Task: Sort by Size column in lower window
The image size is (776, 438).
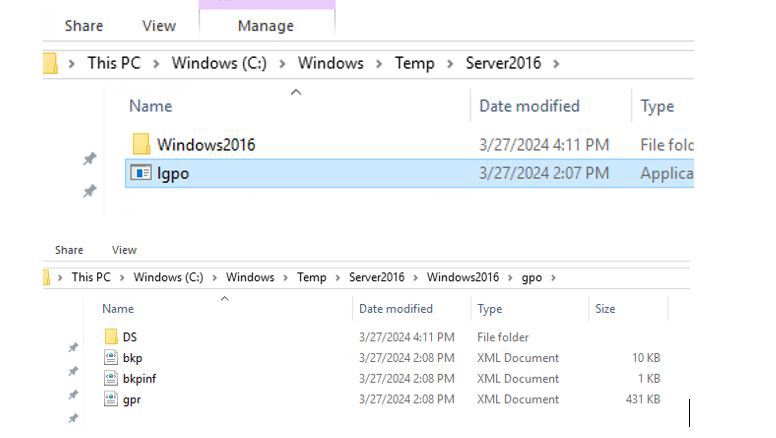Action: (605, 309)
